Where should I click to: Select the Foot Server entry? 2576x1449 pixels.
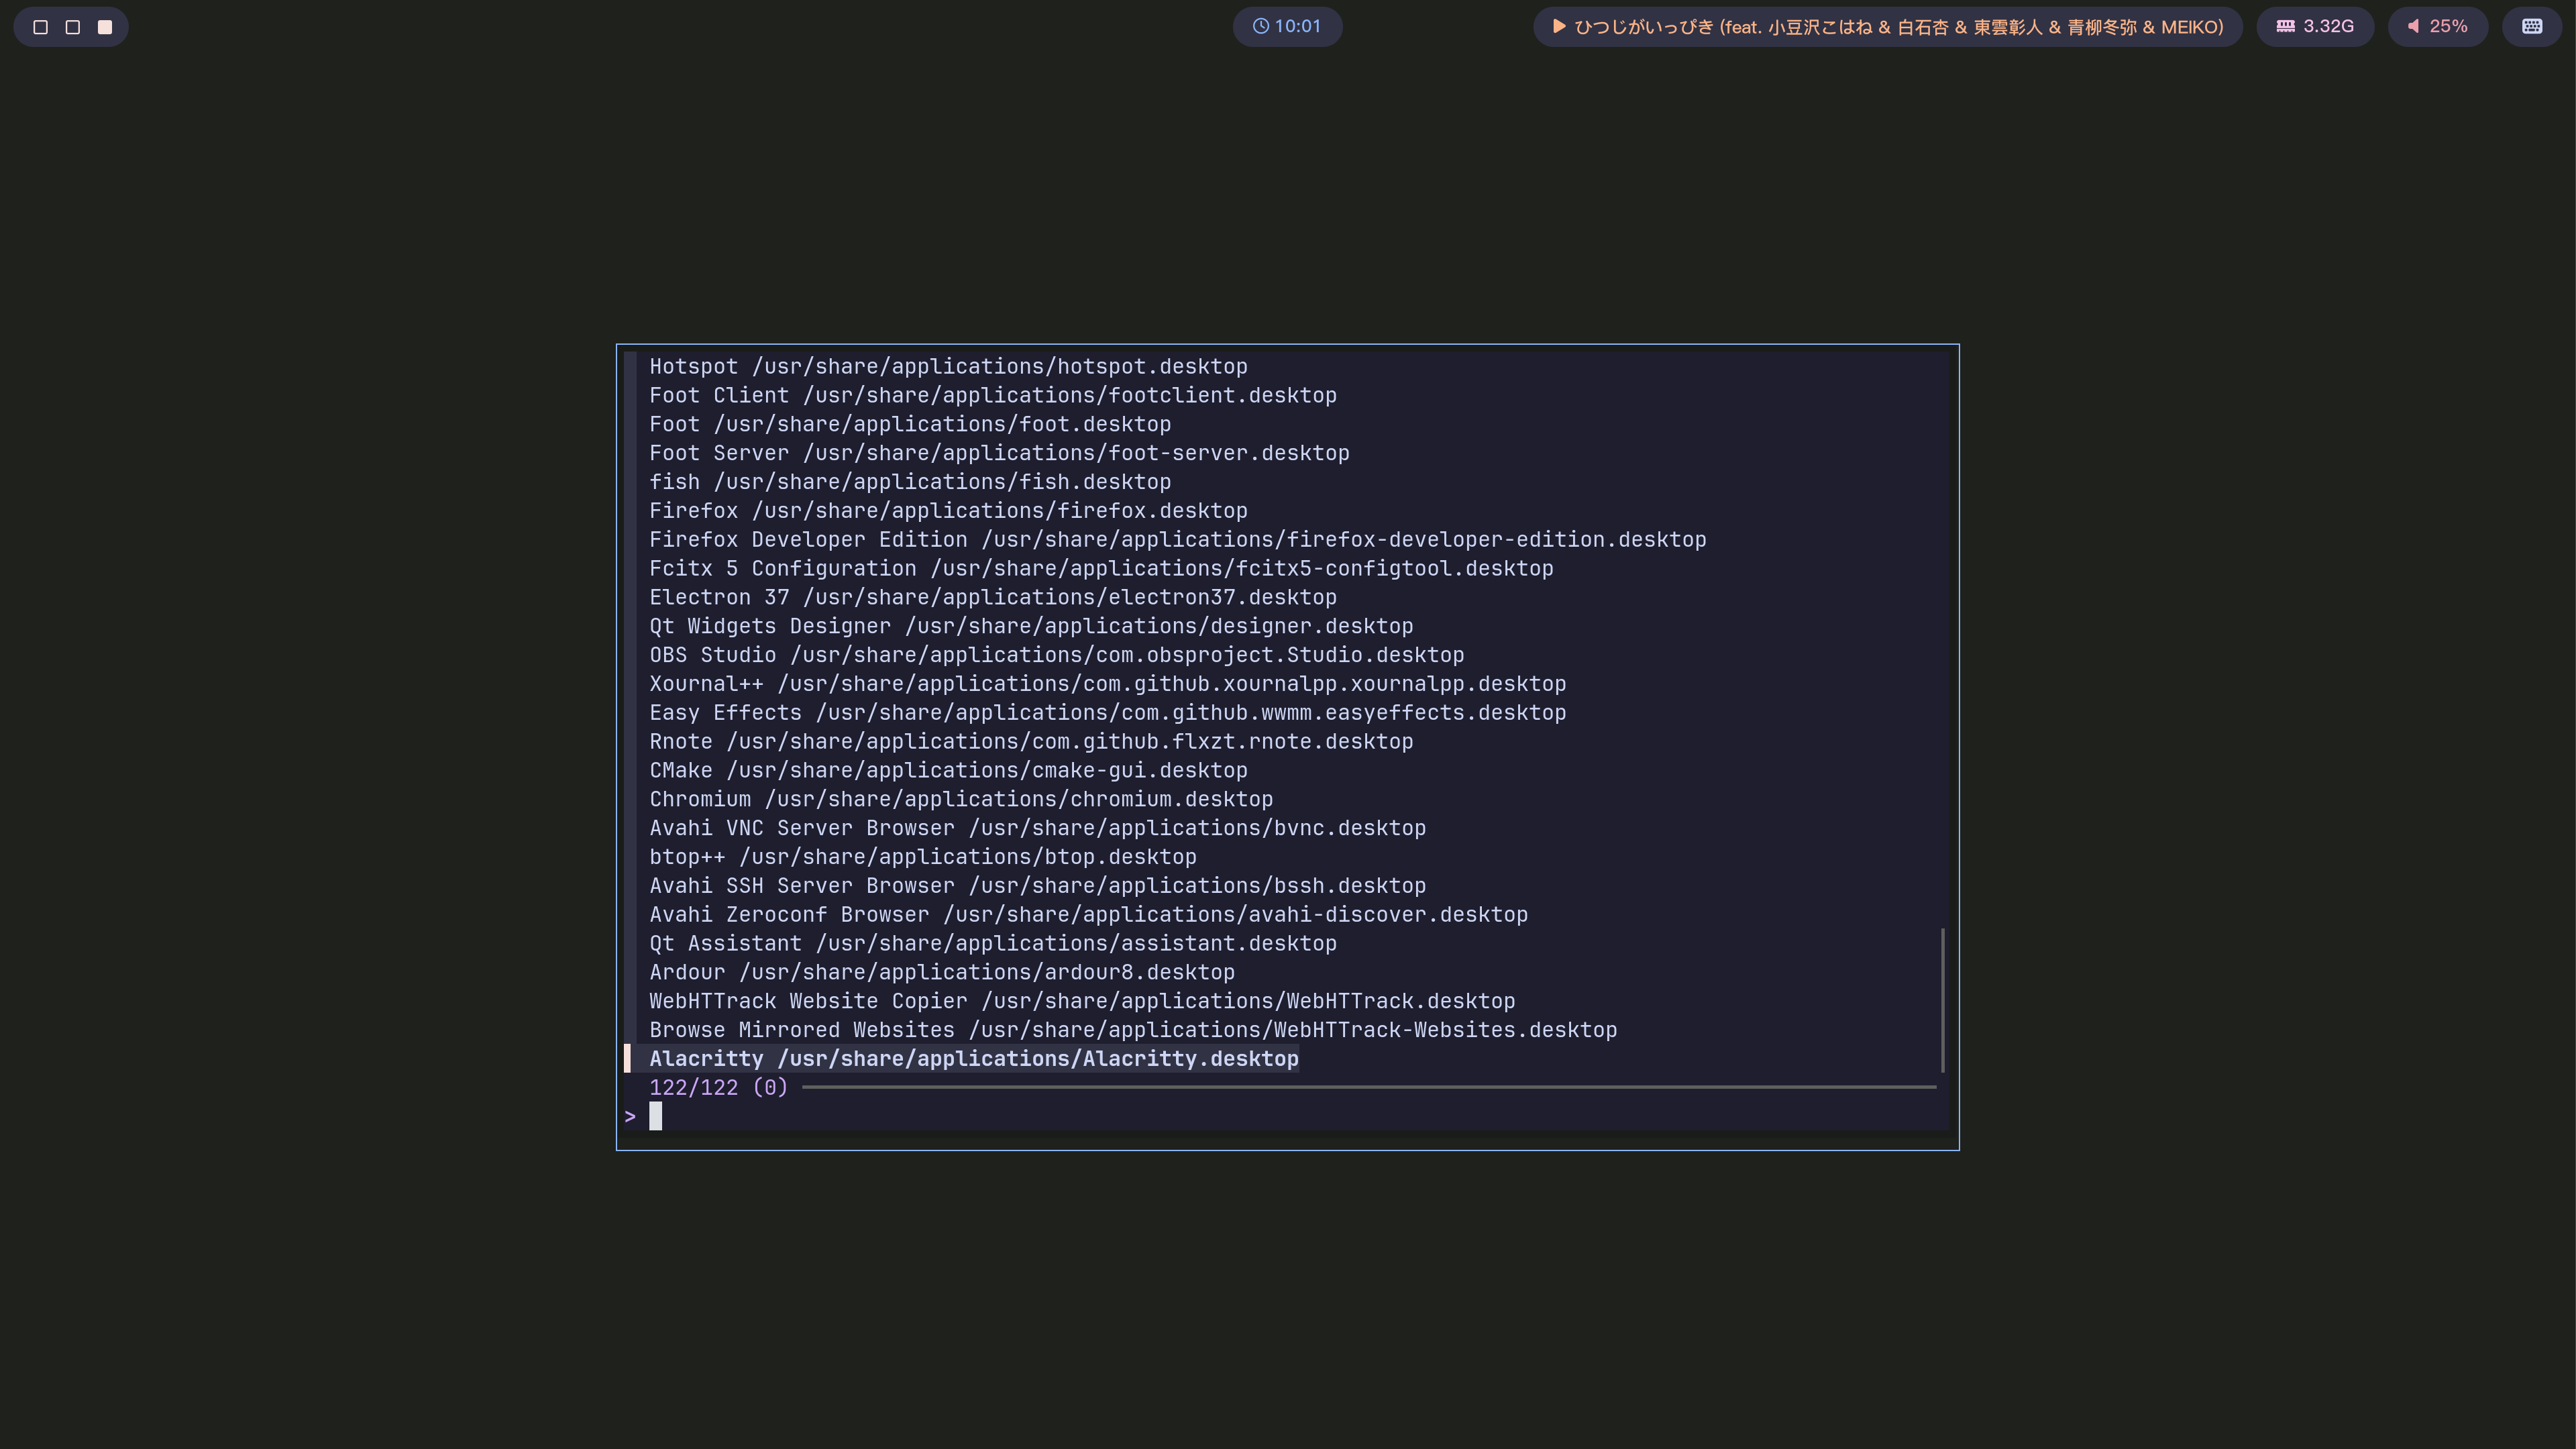pyautogui.click(x=999, y=454)
